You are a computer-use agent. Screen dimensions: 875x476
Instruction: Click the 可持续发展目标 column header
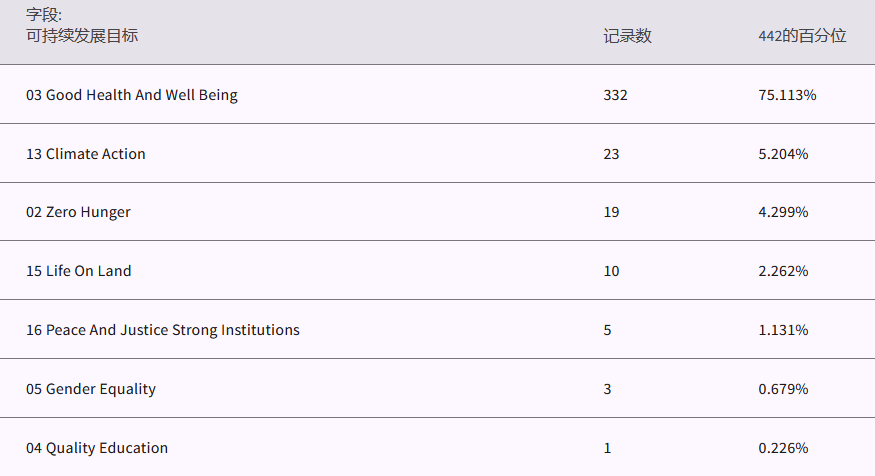tap(82, 36)
